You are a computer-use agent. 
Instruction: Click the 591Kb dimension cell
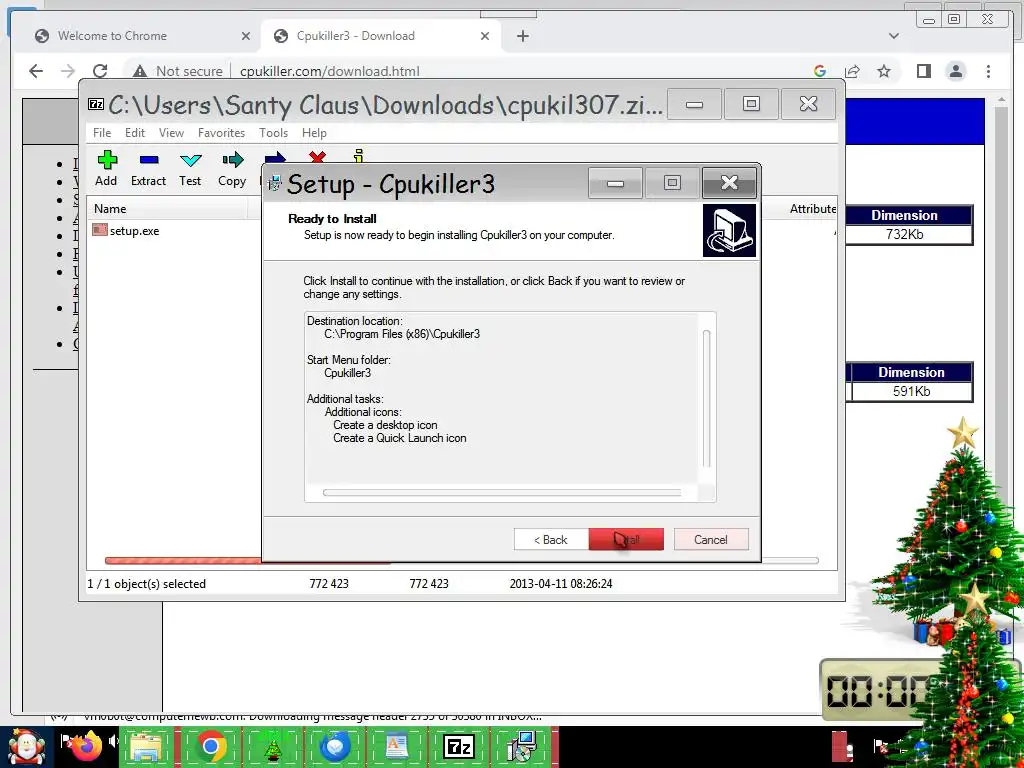tap(912, 391)
